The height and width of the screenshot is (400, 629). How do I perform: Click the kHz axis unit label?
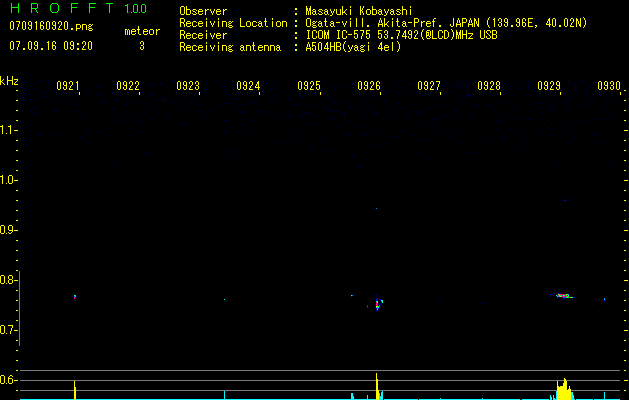[9, 81]
